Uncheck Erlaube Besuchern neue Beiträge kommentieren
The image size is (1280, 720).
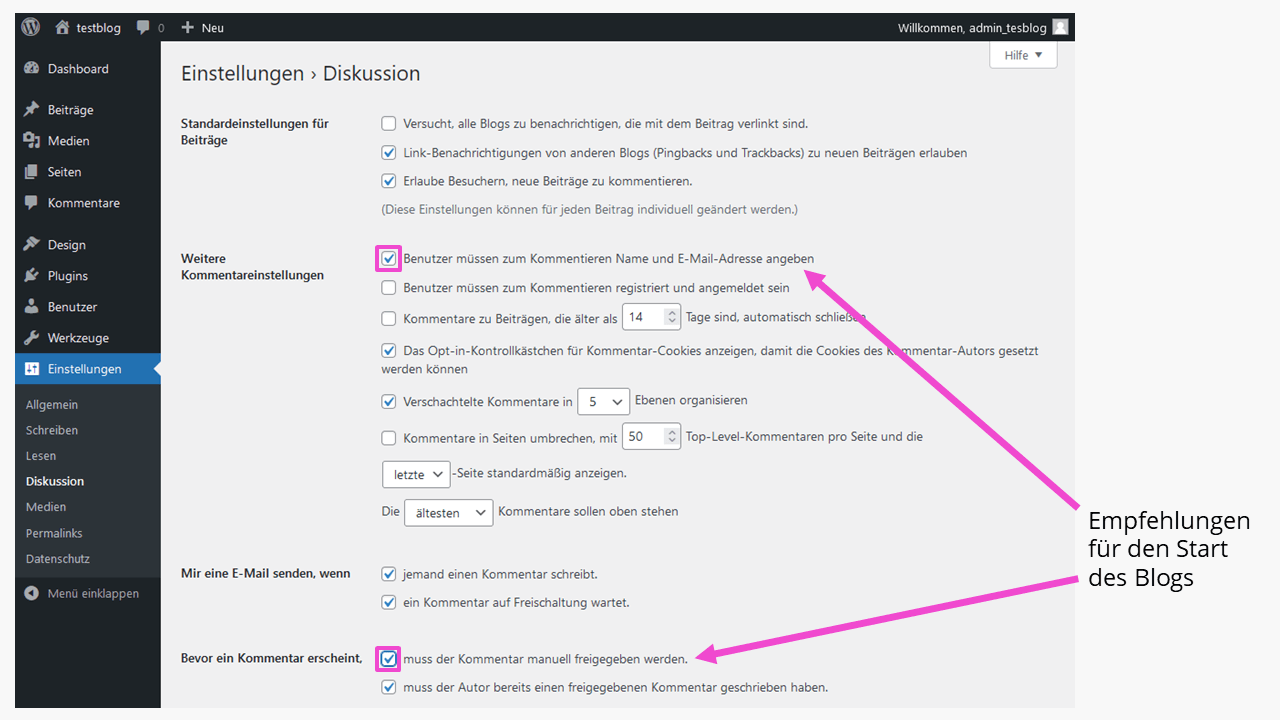[389, 181]
